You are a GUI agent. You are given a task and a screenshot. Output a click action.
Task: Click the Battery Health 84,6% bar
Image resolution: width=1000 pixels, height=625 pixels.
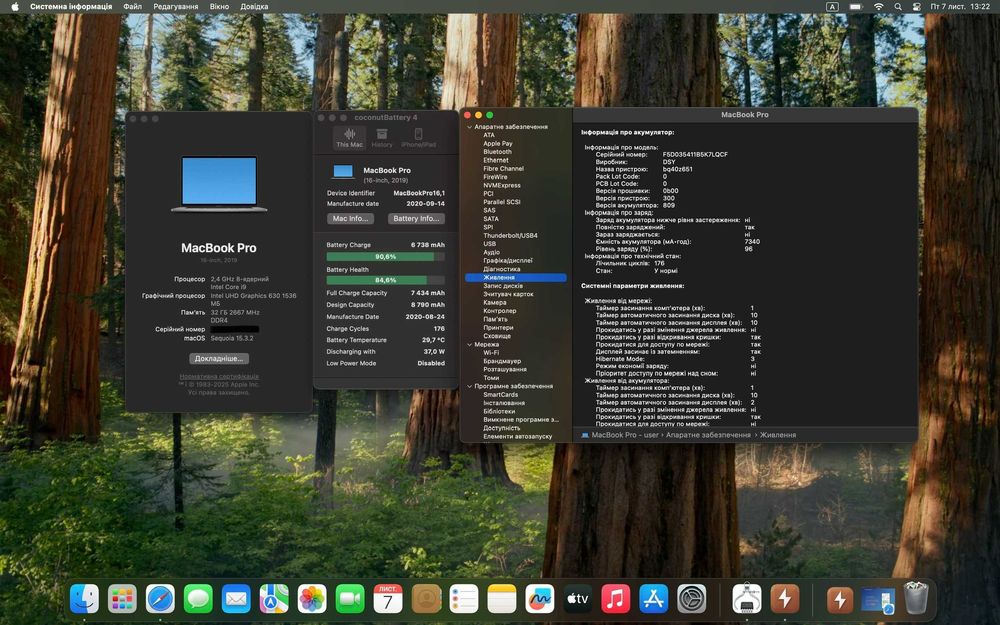pos(385,280)
